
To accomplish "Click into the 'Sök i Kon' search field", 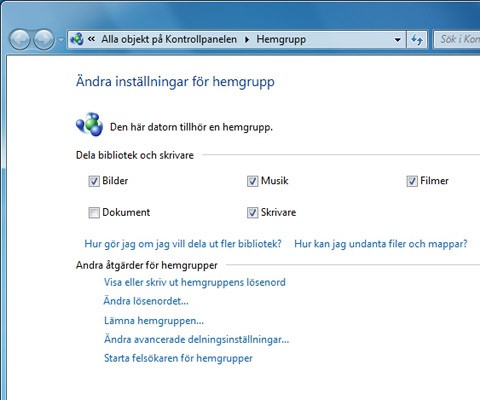I will pos(457,39).
